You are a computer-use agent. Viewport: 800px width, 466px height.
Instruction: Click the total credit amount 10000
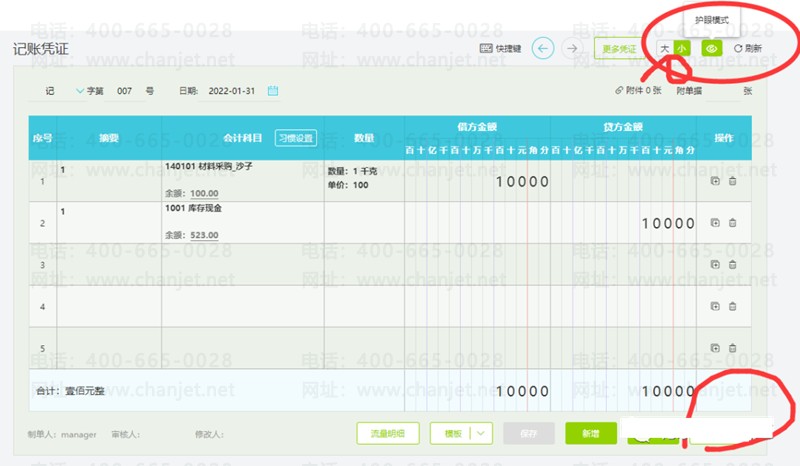(668, 391)
